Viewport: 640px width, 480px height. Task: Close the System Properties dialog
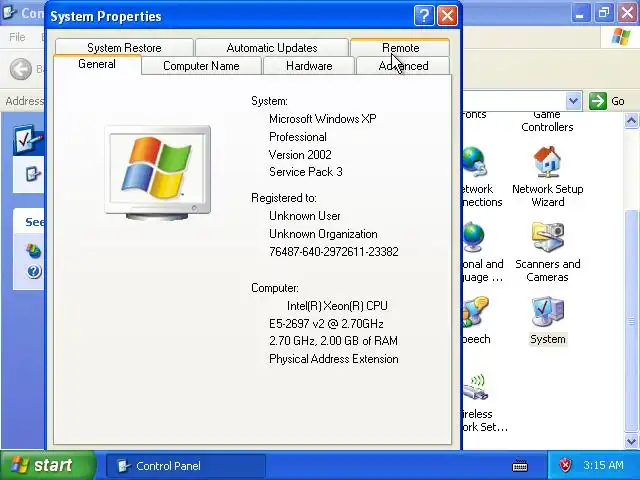coord(447,16)
